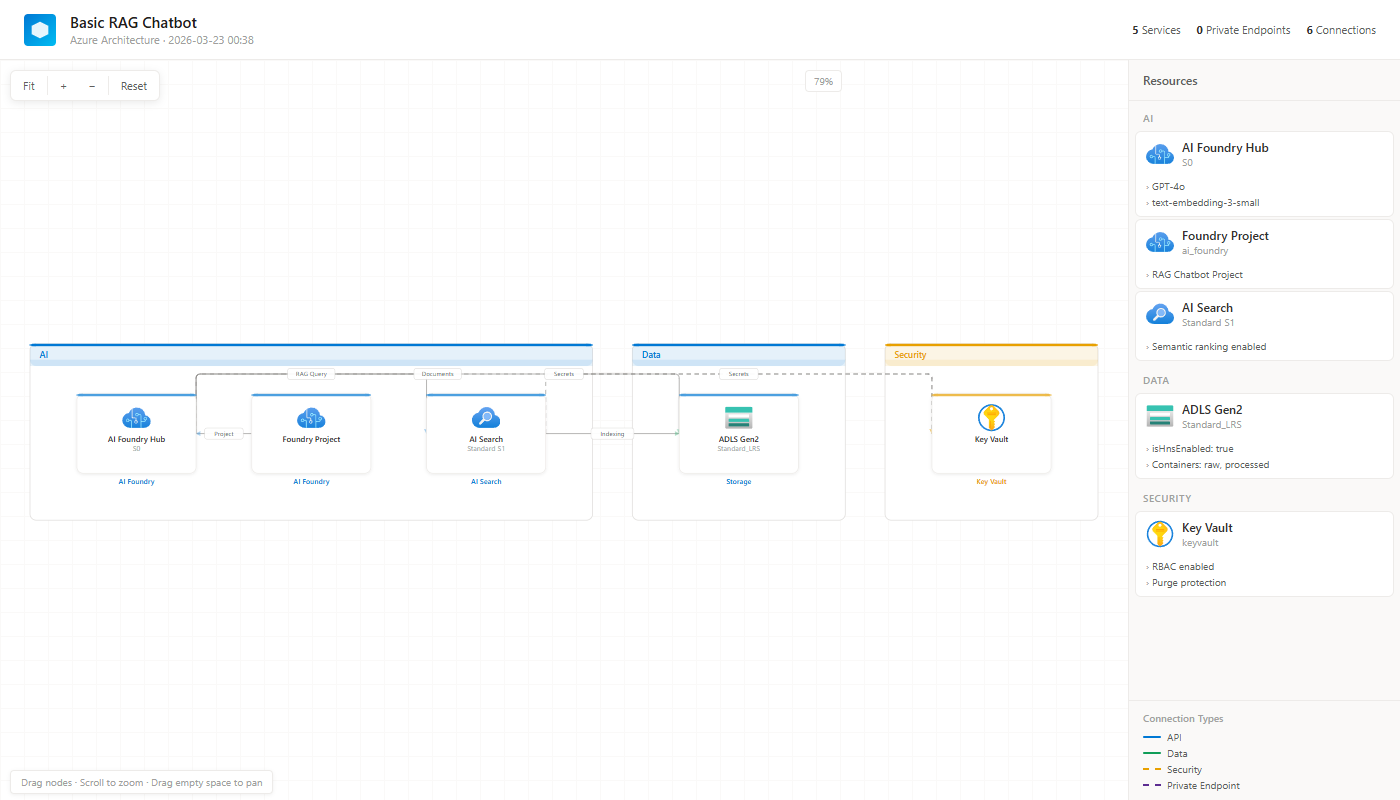
Task: Click AI Search icon in Resources panel
Action: pyautogui.click(x=1160, y=315)
